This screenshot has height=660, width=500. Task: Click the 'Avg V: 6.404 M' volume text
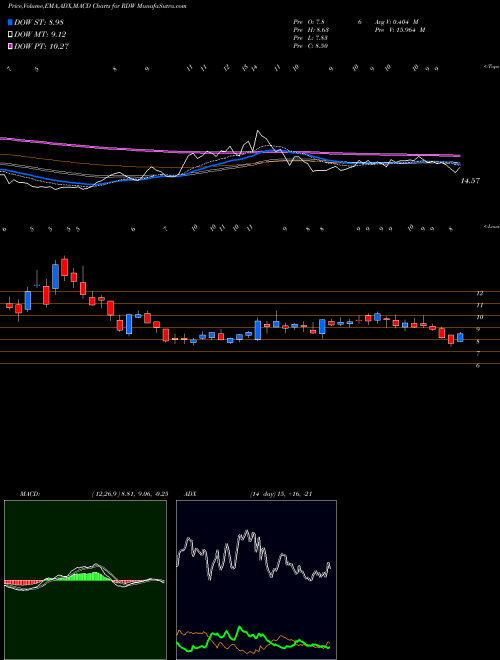pos(396,22)
